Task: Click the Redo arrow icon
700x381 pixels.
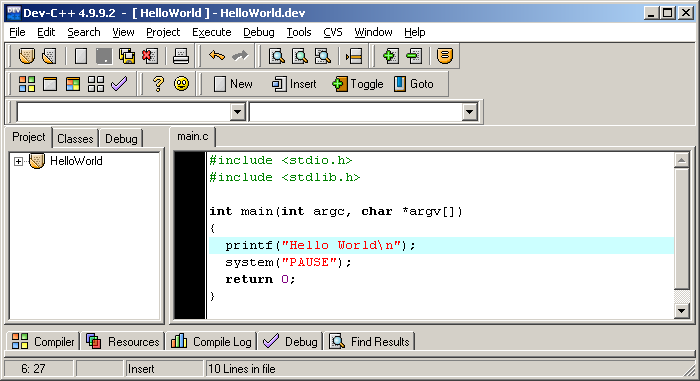Action: tap(240, 56)
